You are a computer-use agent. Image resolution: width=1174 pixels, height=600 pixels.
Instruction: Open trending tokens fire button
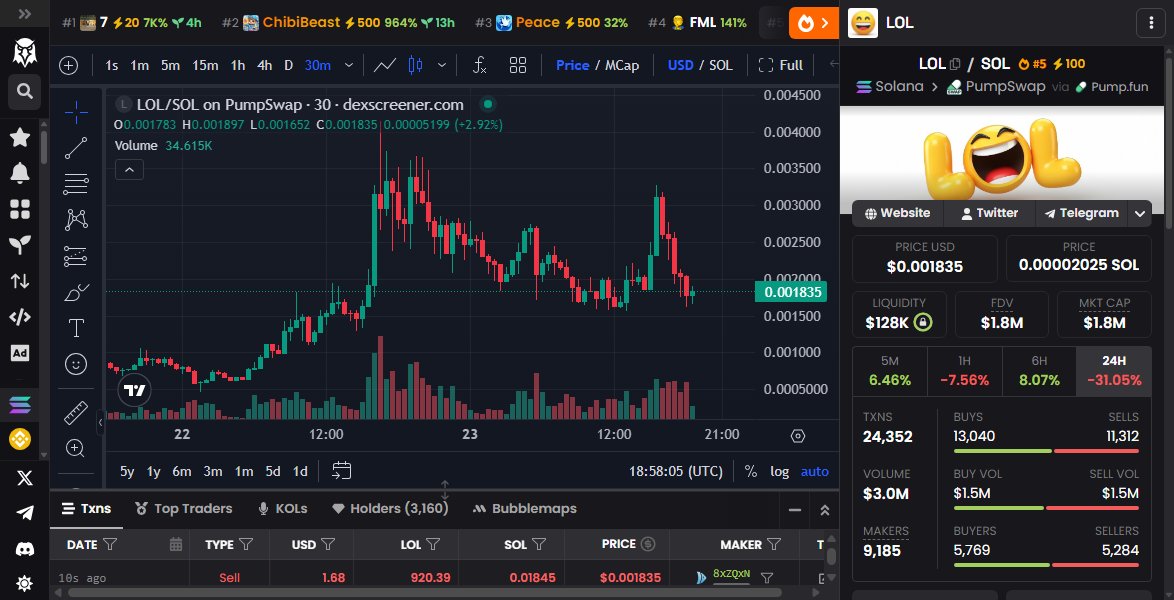coord(814,23)
